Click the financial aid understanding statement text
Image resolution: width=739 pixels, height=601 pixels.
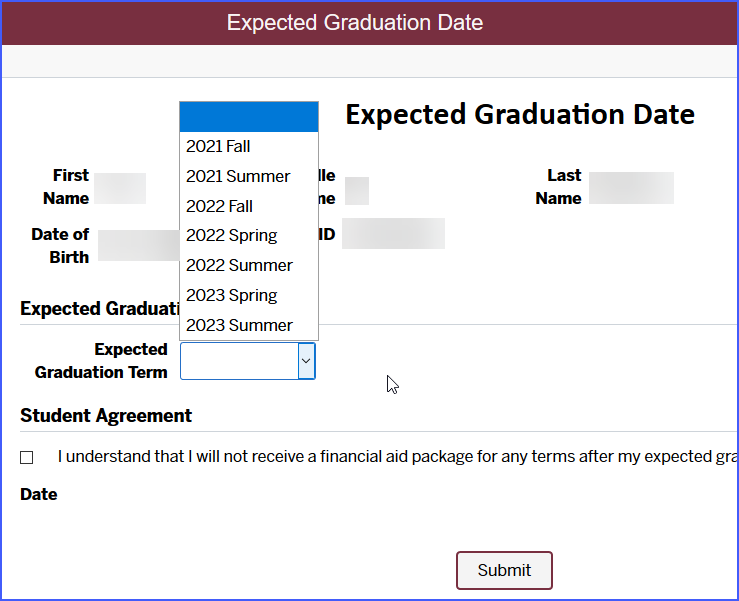click(398, 457)
